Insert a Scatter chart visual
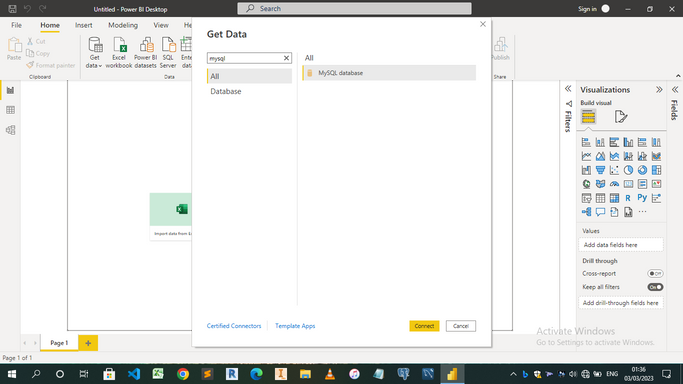 pyautogui.click(x=614, y=170)
